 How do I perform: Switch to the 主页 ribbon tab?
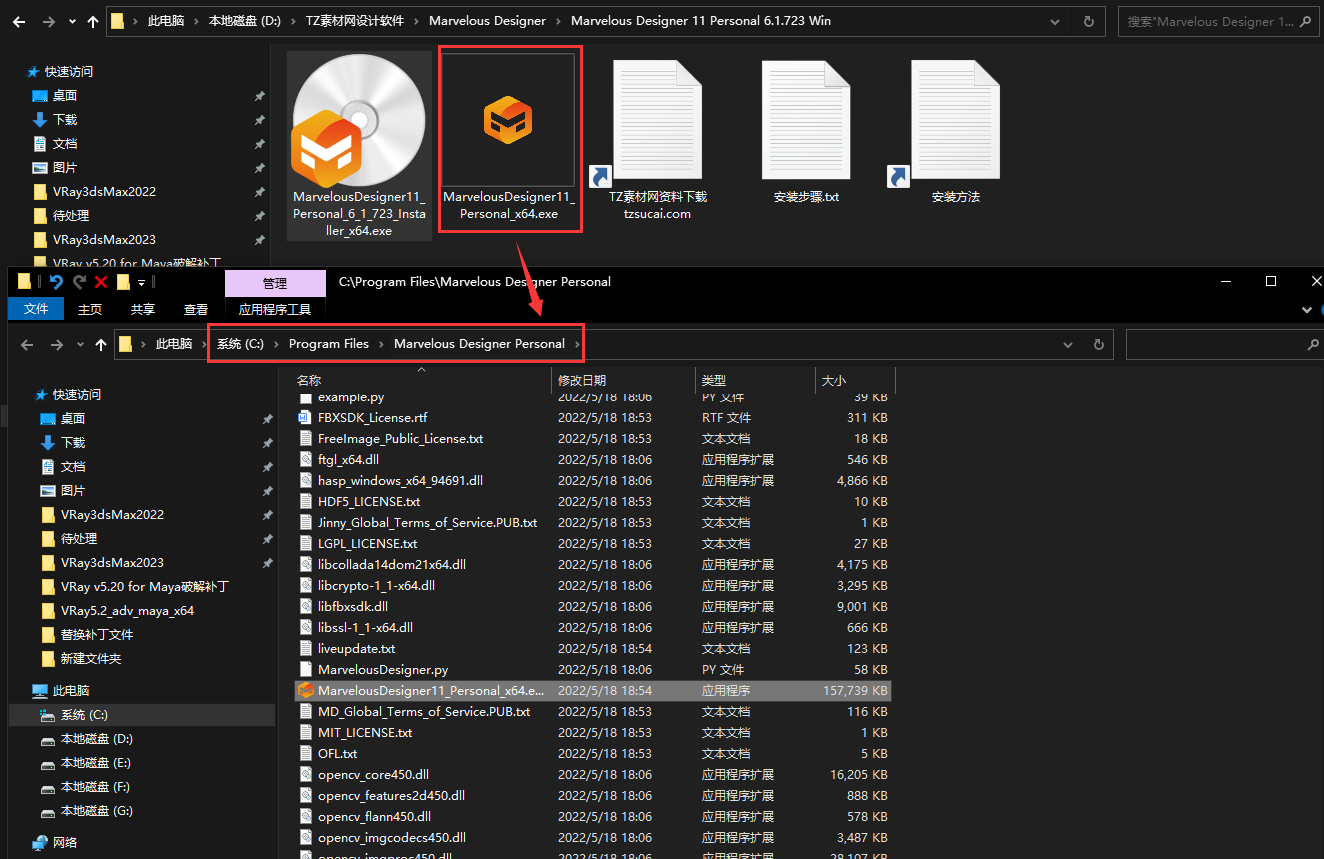coord(90,309)
